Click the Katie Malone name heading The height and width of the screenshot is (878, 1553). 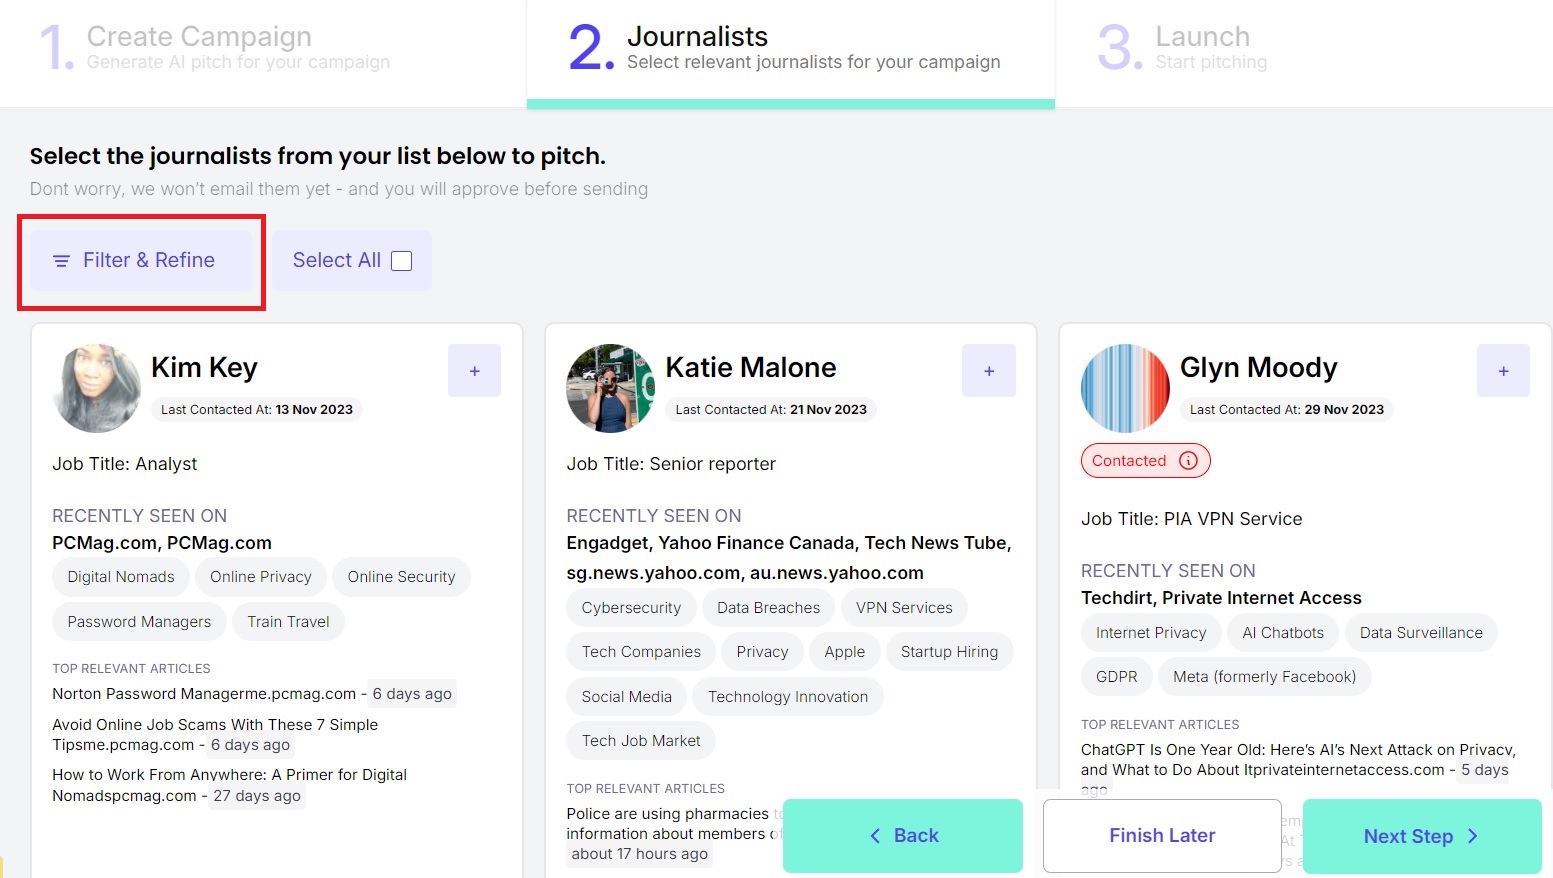coord(751,368)
